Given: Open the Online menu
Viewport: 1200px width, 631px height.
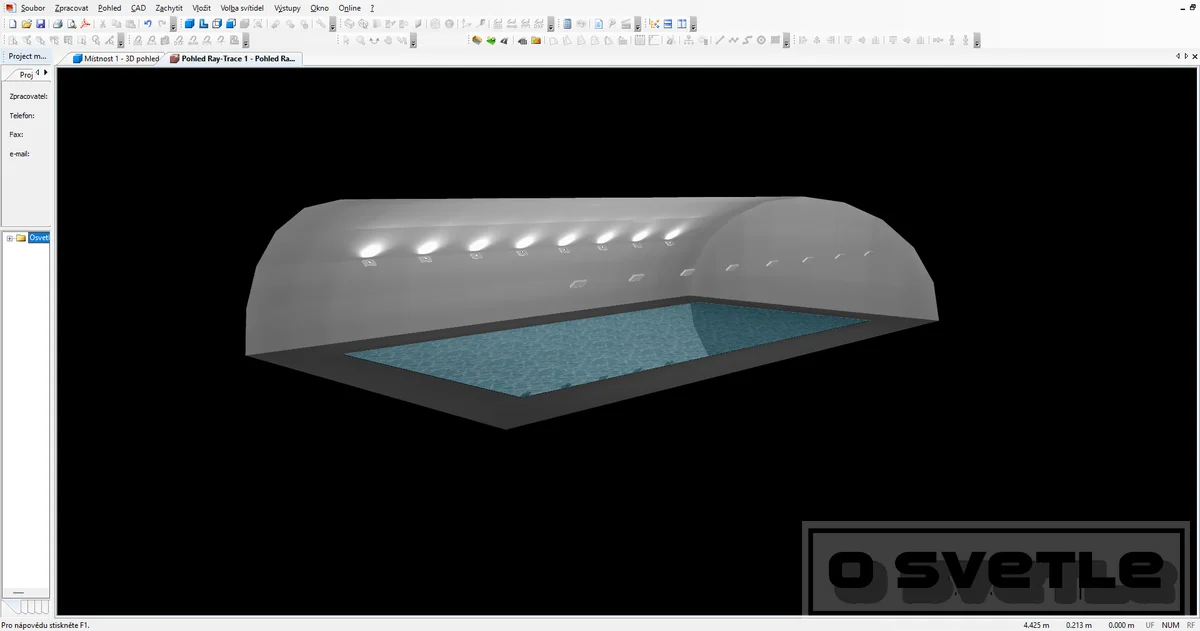Looking at the screenshot, I should (350, 8).
